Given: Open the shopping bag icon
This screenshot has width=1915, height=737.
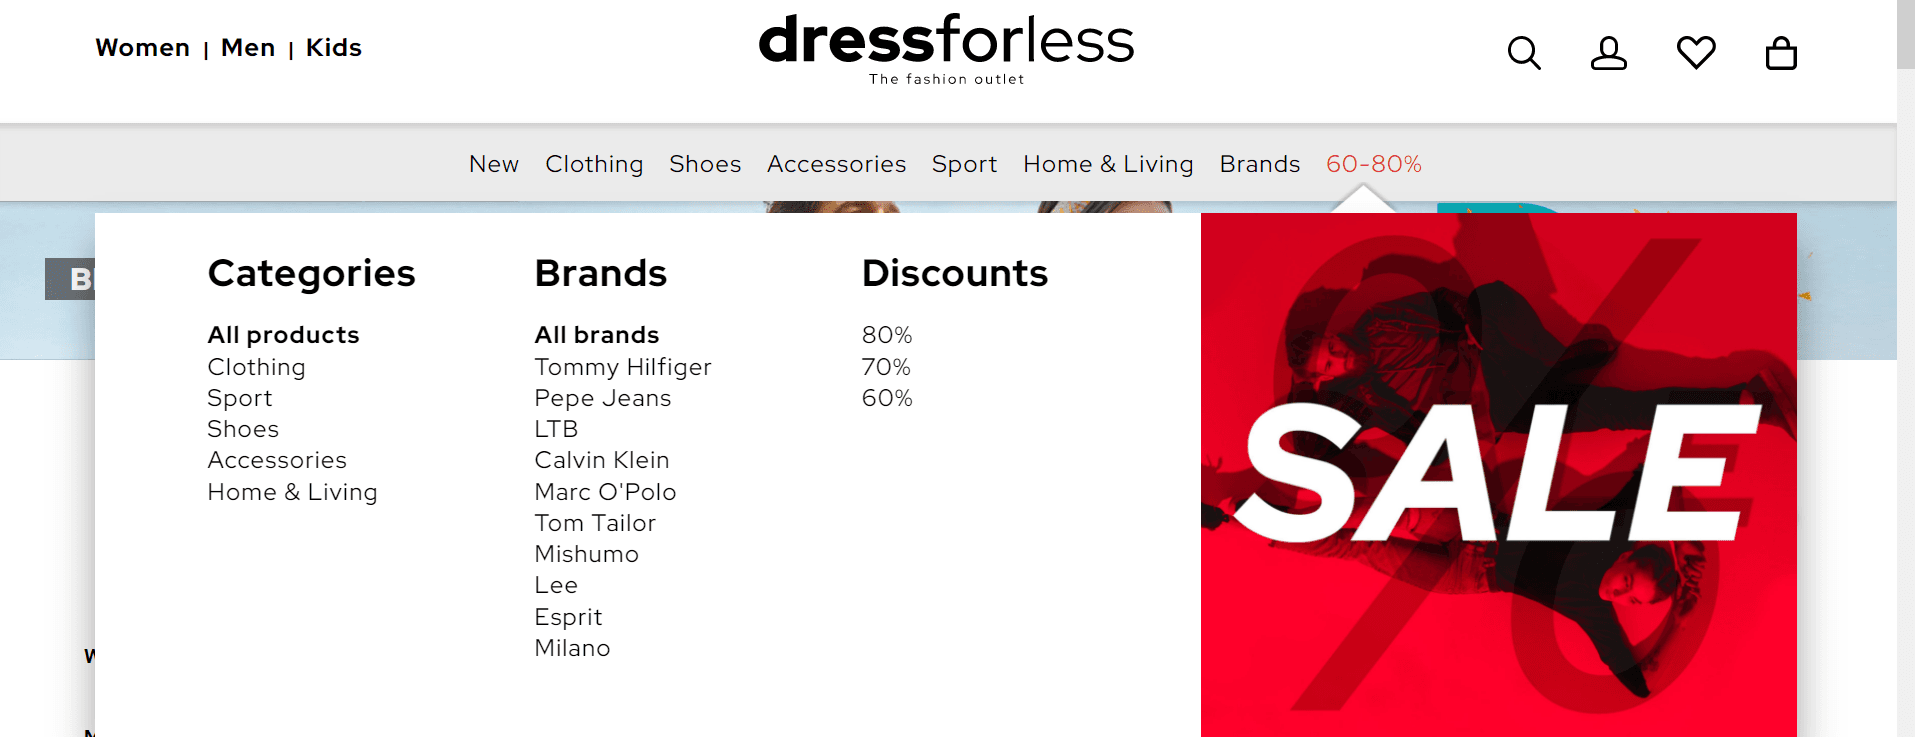Looking at the screenshot, I should 1781,52.
